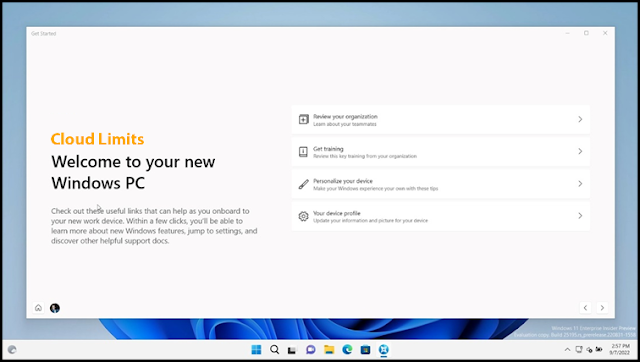This screenshot has width=640, height=362.
Task: Minimize the Get Started window
Action: [x=567, y=33]
